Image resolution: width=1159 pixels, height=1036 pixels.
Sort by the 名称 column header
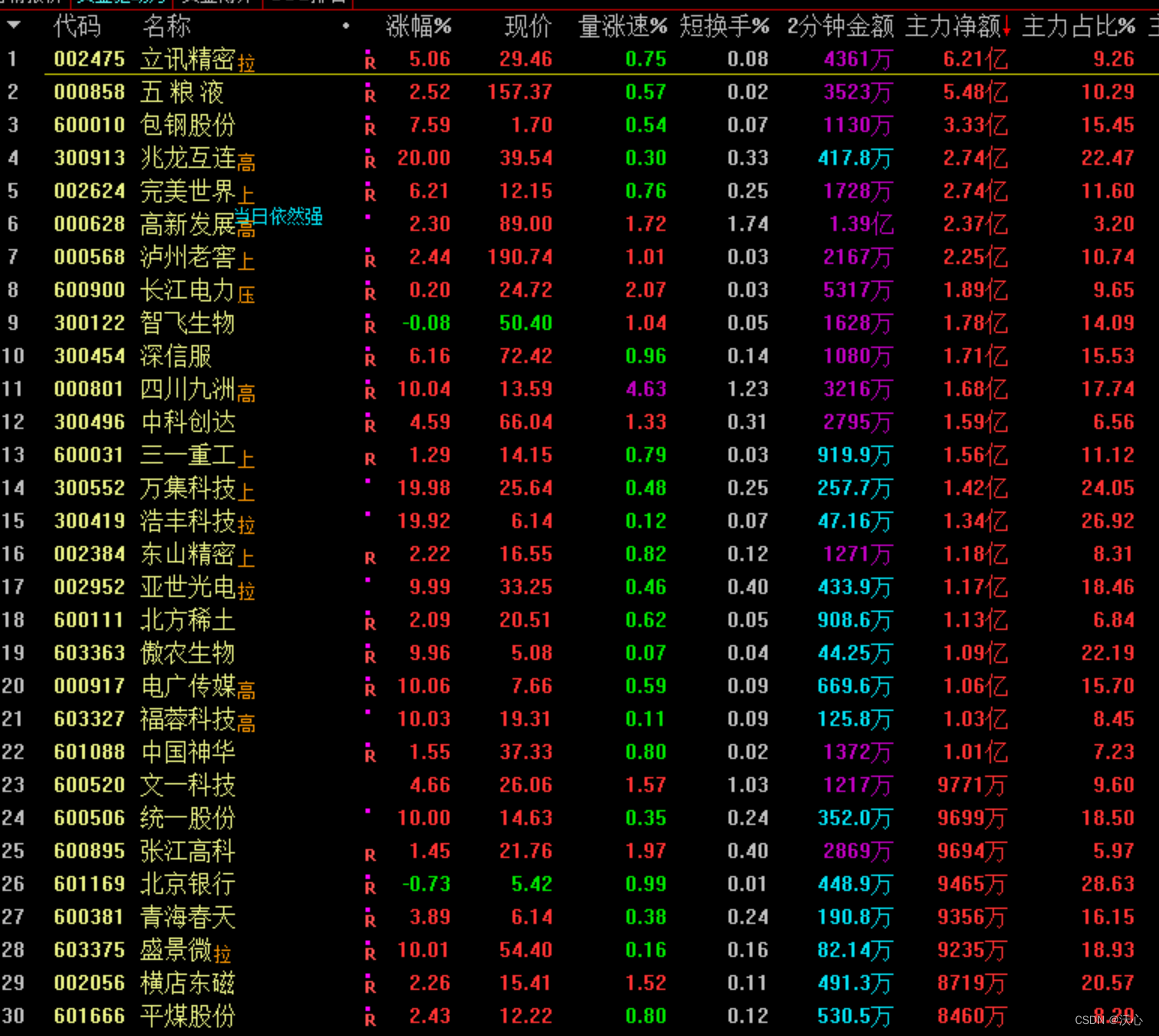tap(166, 27)
